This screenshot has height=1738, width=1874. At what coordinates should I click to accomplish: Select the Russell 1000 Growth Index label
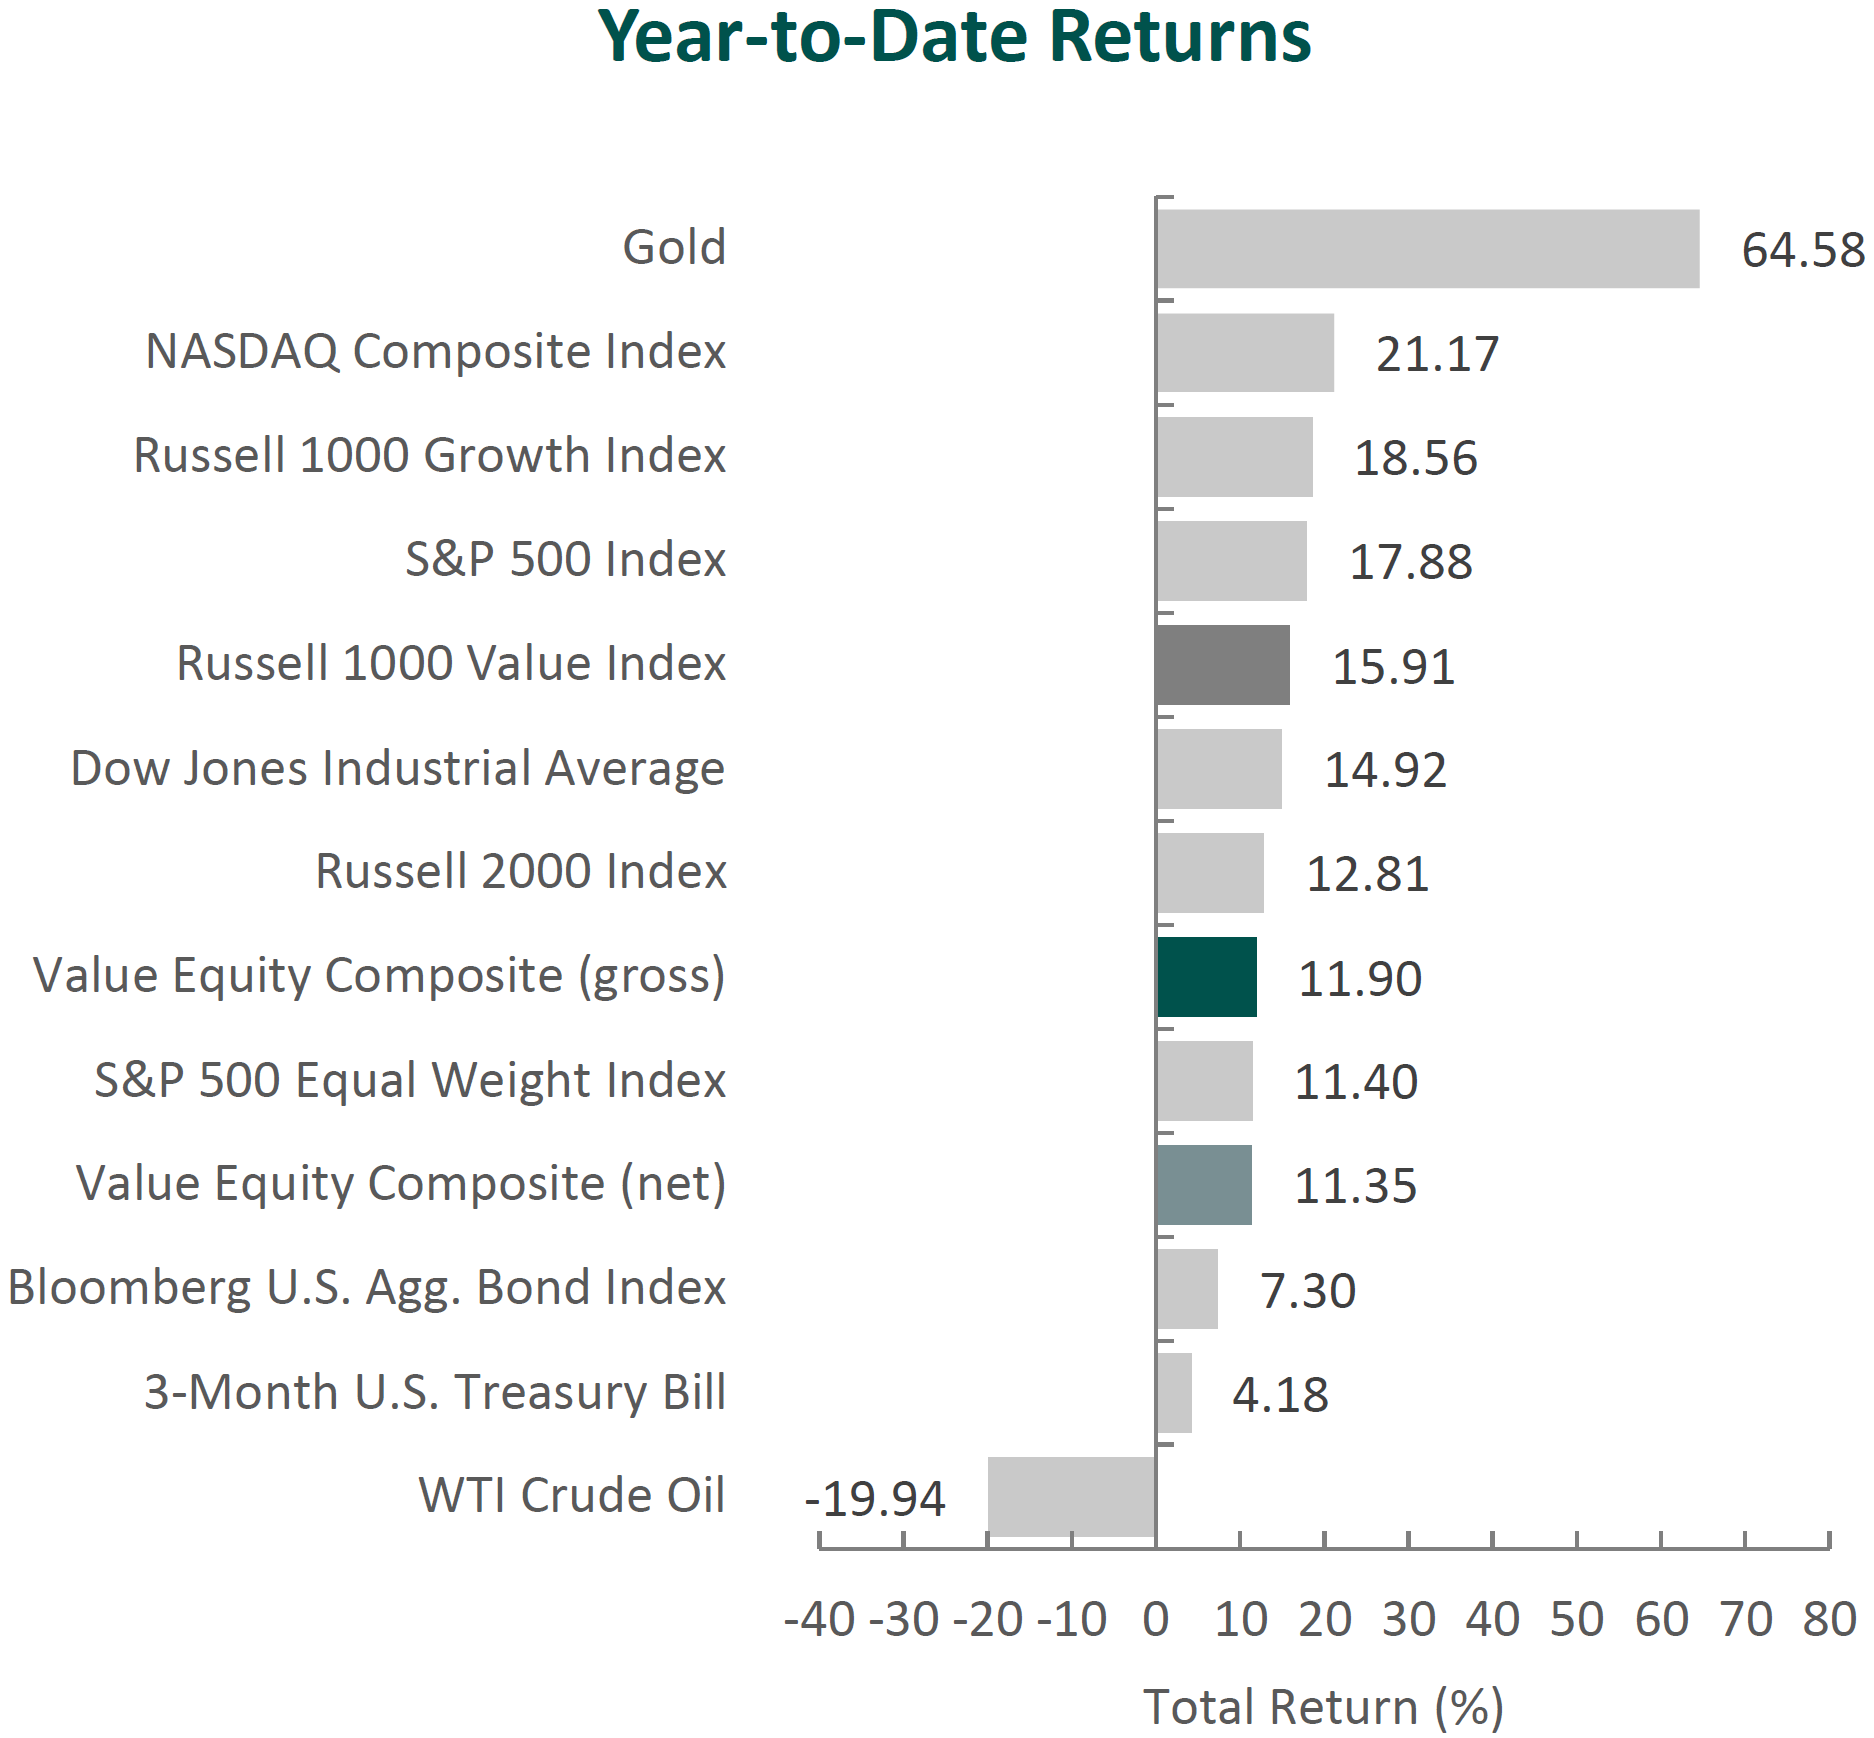pos(429,456)
